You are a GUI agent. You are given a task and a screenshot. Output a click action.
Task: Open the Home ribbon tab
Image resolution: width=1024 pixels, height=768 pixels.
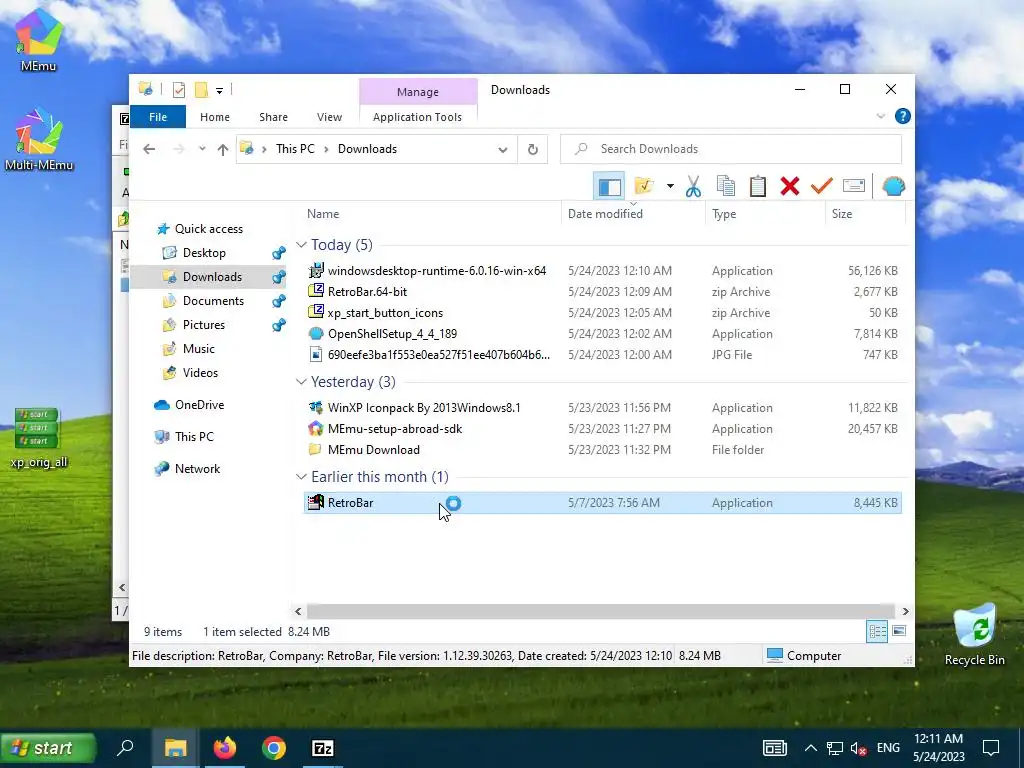pyautogui.click(x=215, y=117)
